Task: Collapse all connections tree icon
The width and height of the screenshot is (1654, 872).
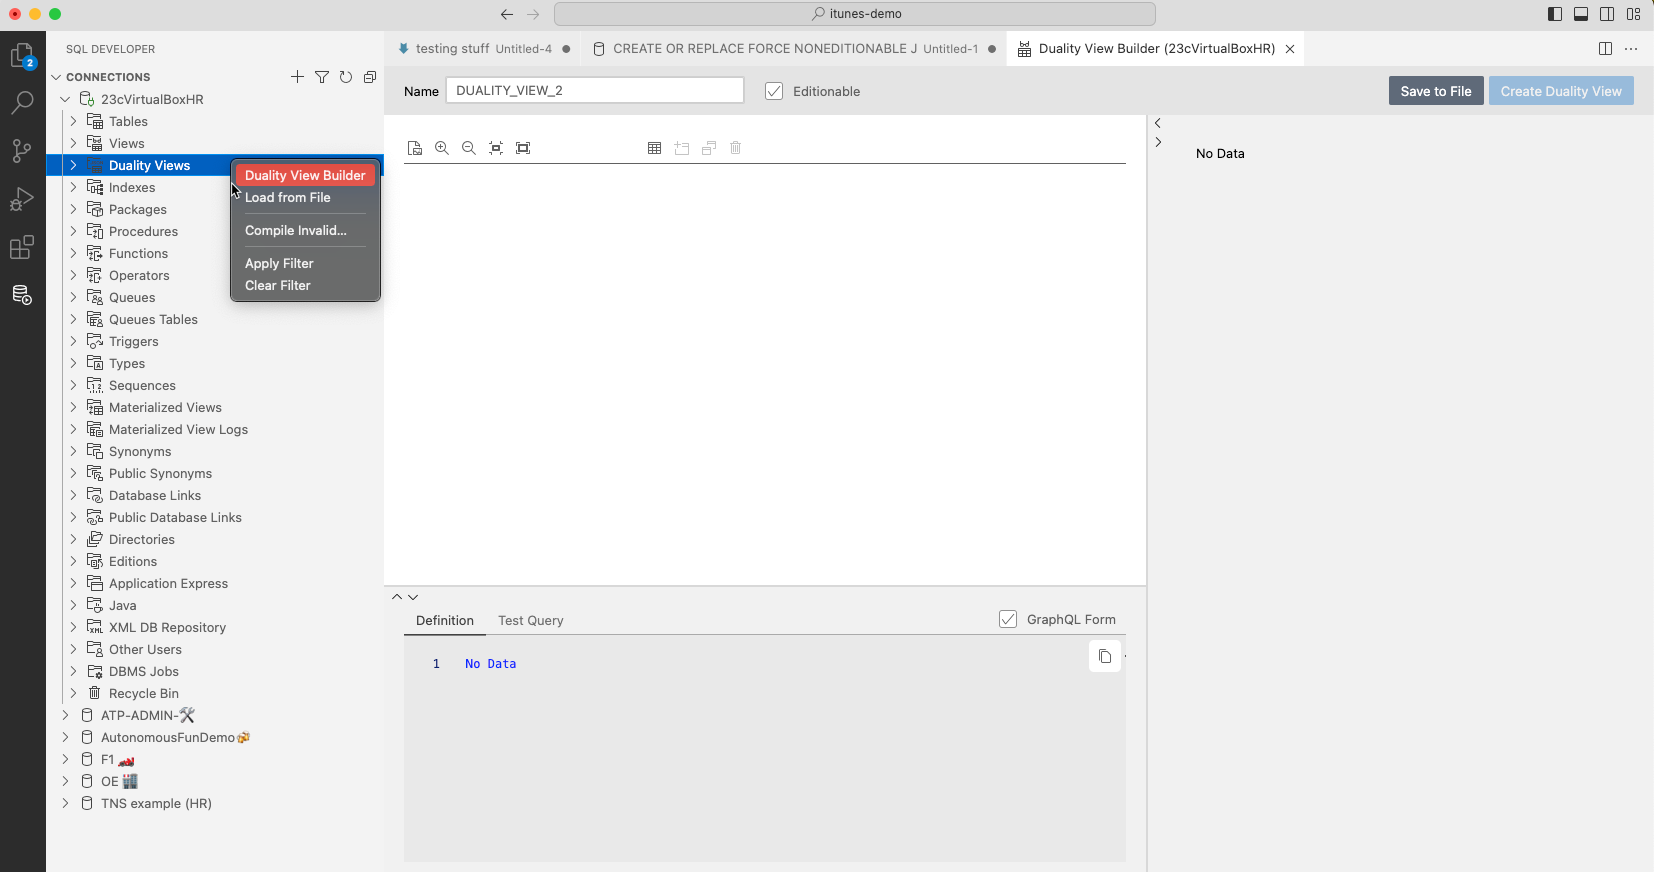Action: pyautogui.click(x=370, y=77)
